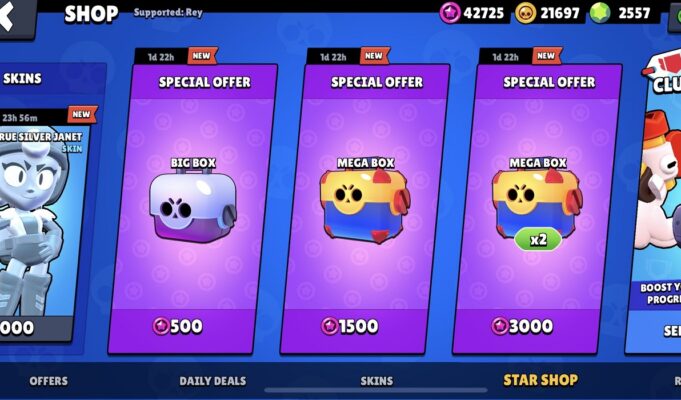Buy two Mega Boxes for 3000

523,326
